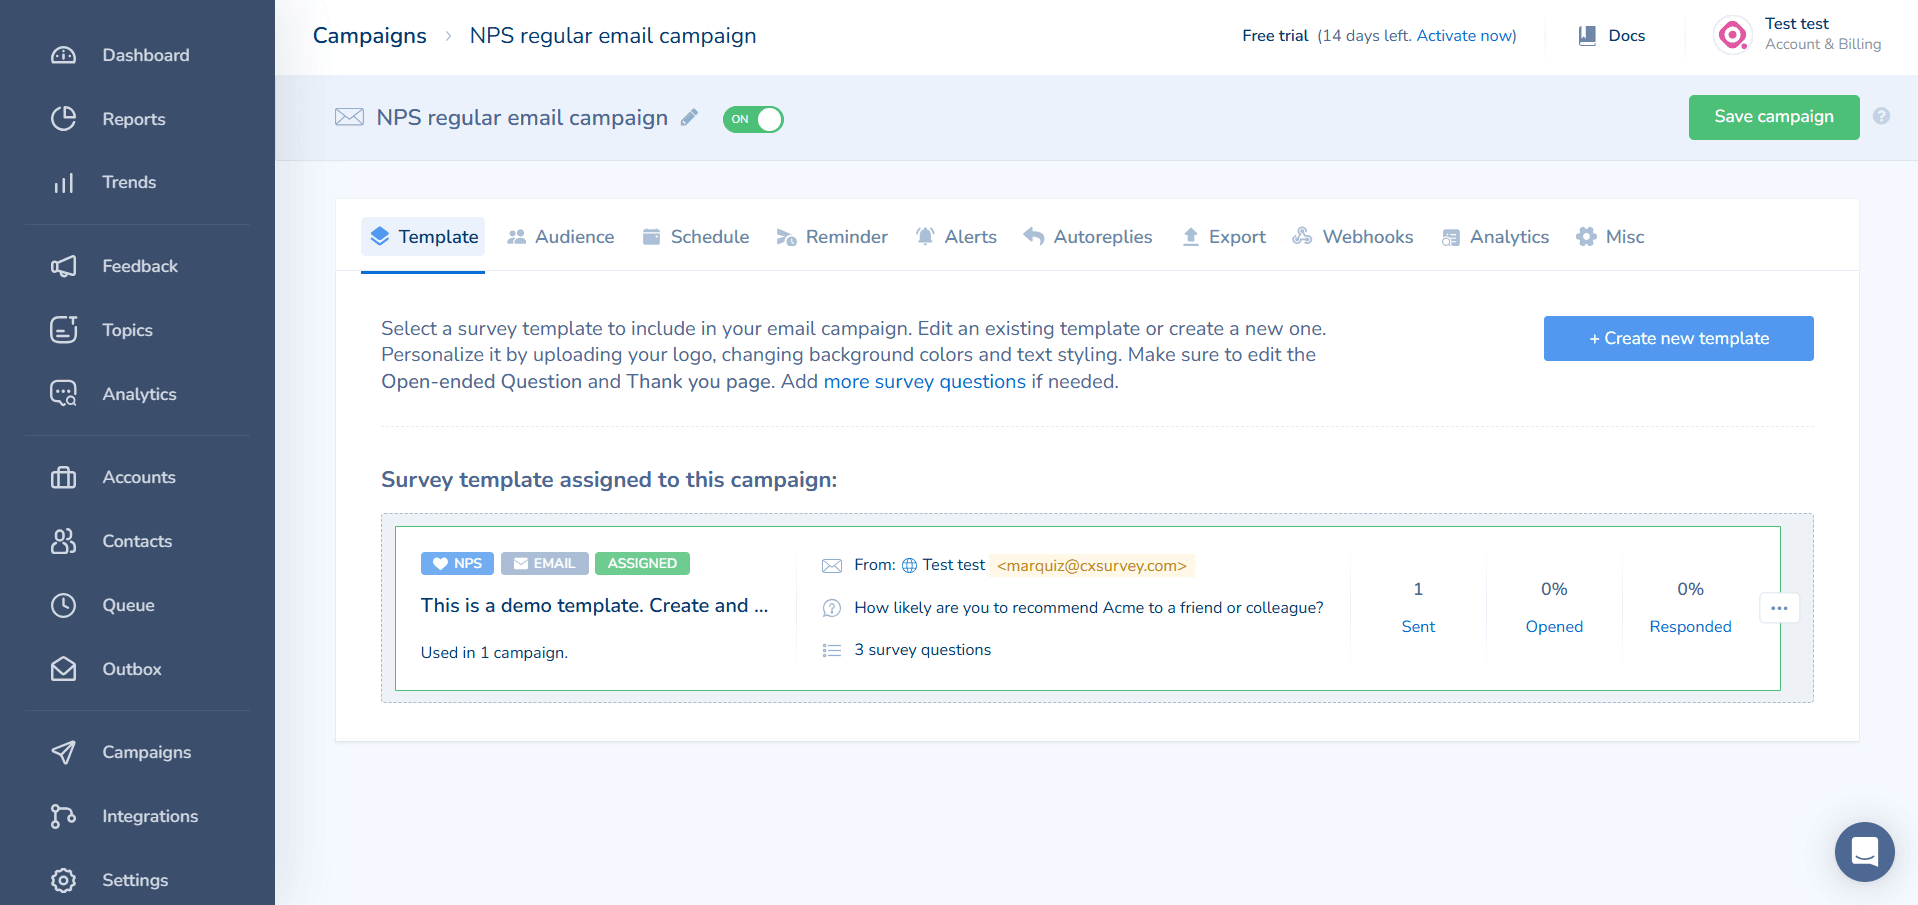This screenshot has width=1918, height=905.
Task: Open the Feedback megaphone icon
Action: click(63, 266)
